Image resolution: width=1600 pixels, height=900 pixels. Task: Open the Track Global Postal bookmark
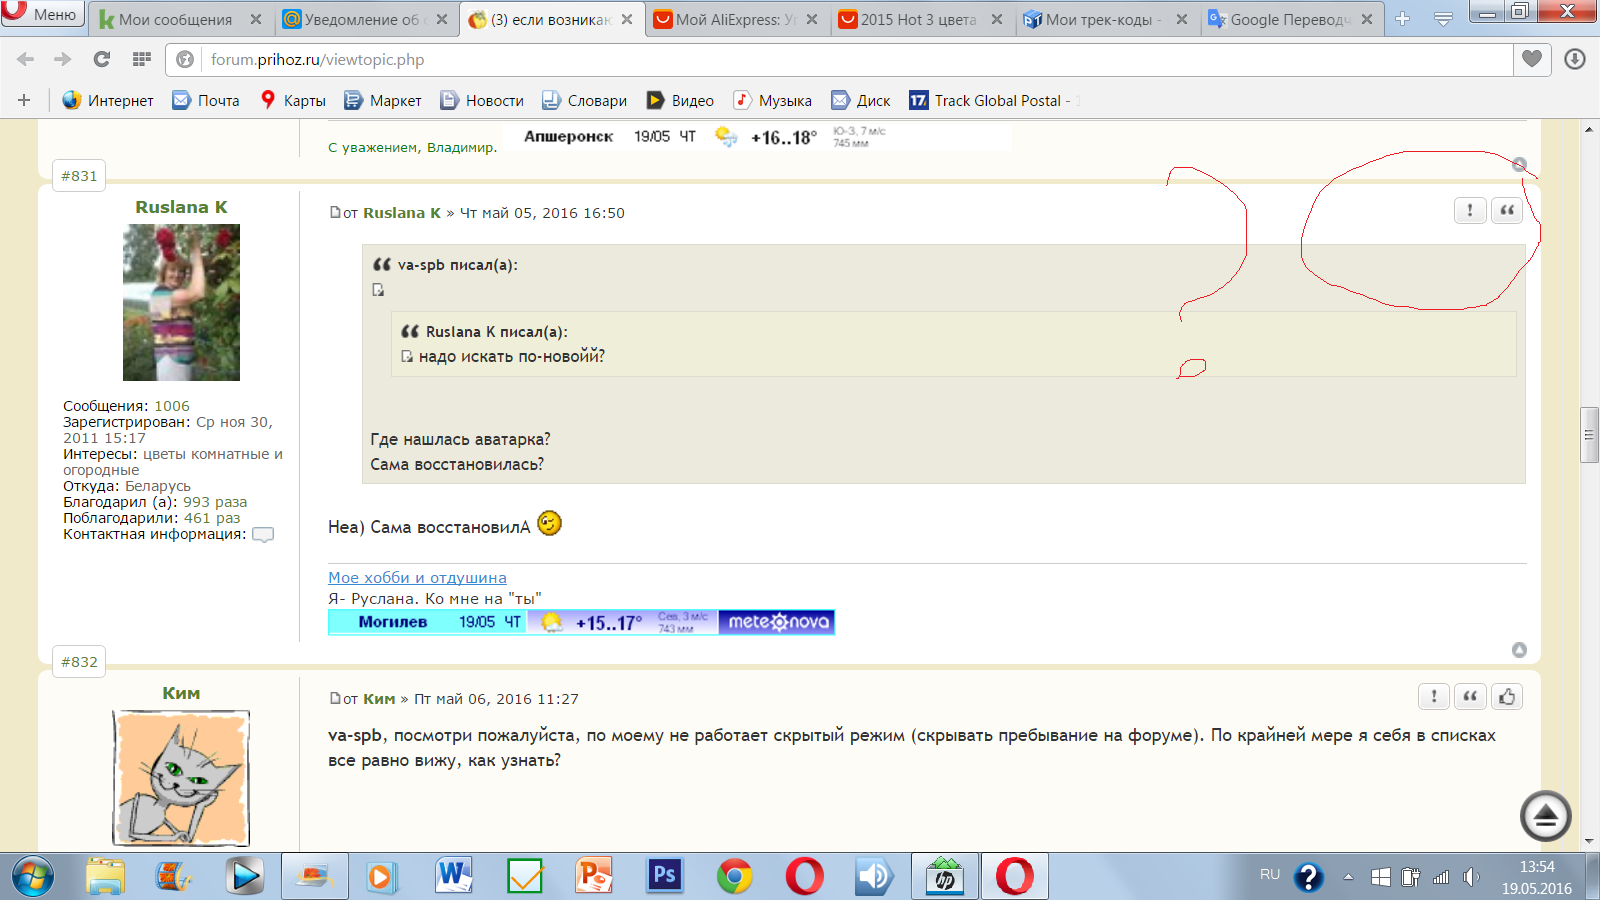[990, 101]
